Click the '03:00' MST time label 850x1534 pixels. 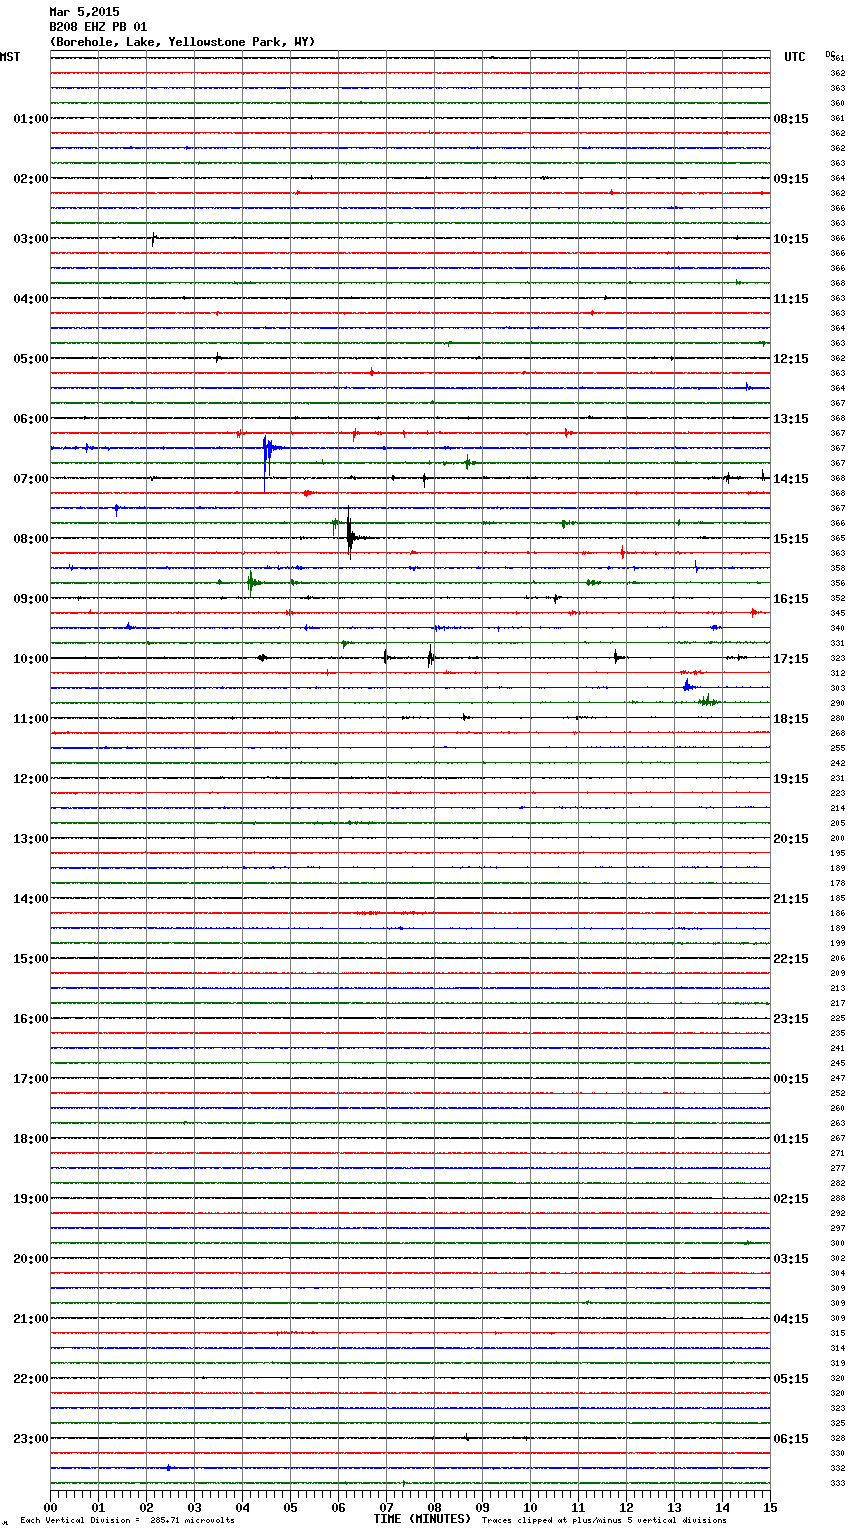[x=31, y=239]
